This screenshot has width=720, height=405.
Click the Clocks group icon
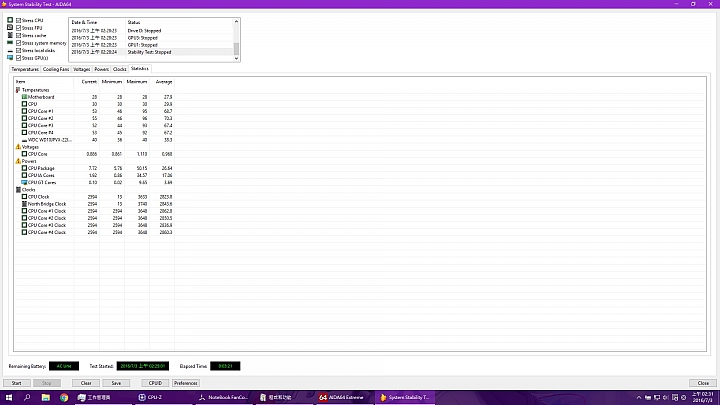(x=18, y=190)
